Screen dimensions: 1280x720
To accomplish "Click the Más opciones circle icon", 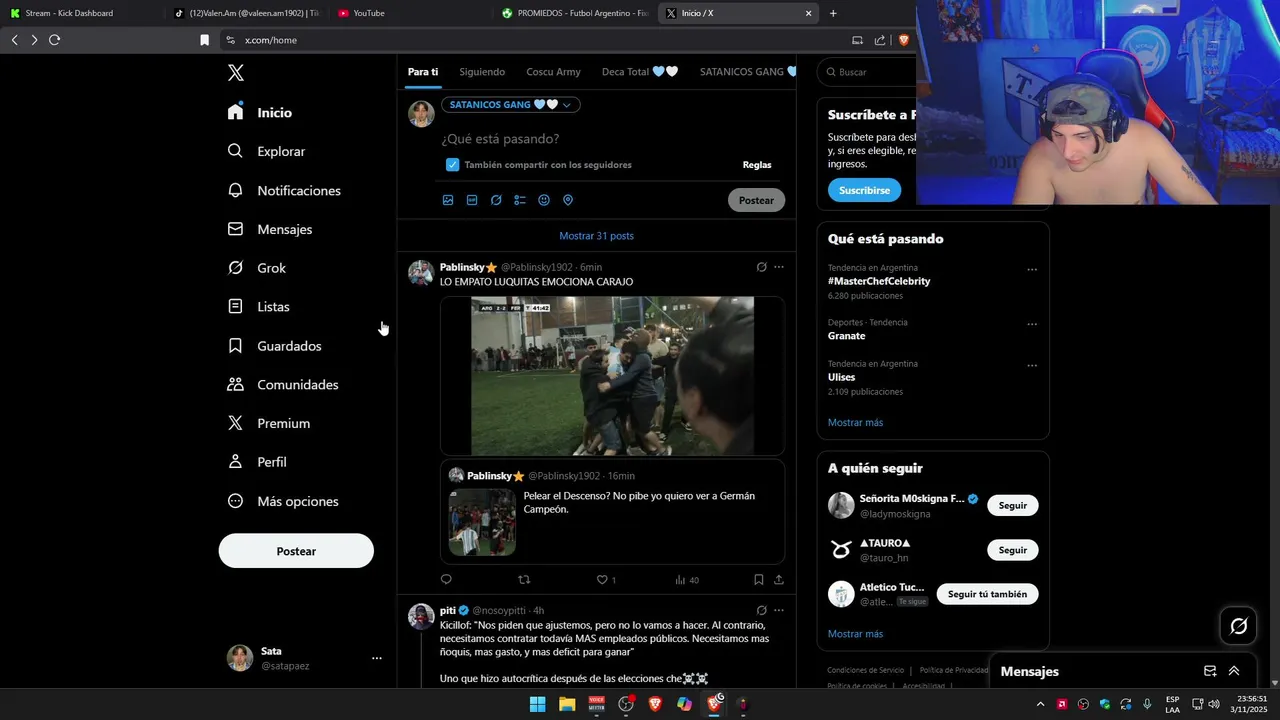I will click(x=235, y=501).
